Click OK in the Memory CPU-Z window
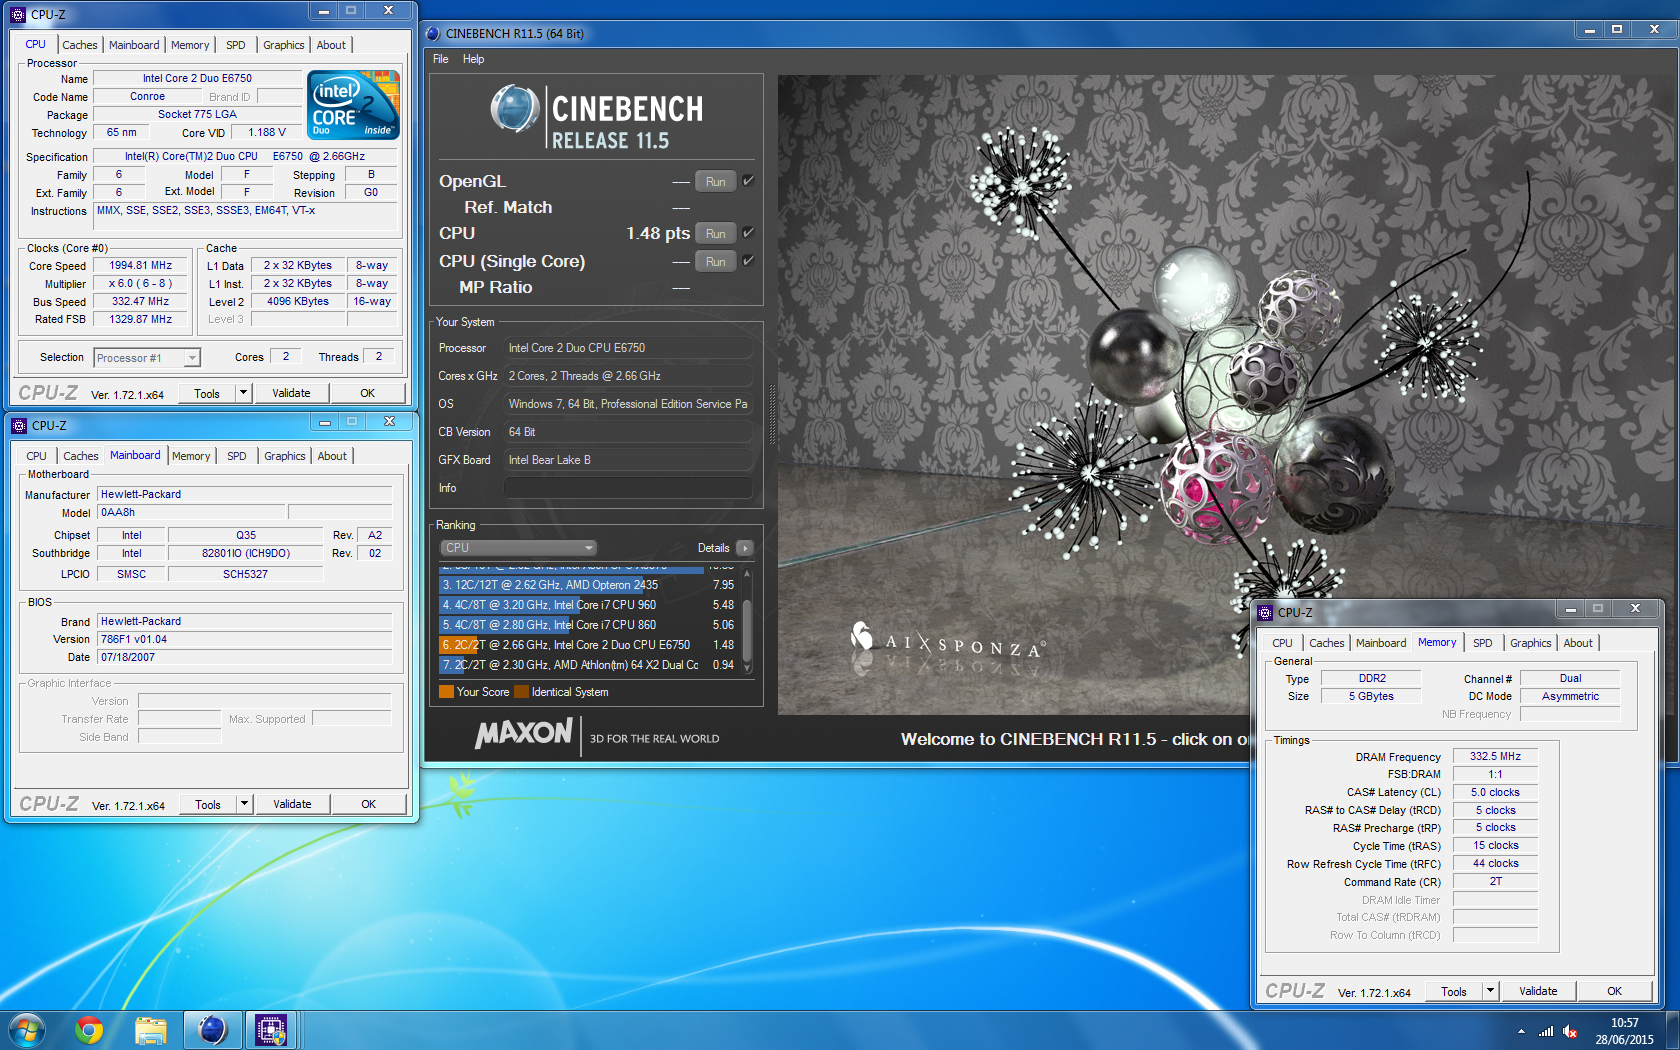Image resolution: width=1680 pixels, height=1050 pixels. [1615, 991]
